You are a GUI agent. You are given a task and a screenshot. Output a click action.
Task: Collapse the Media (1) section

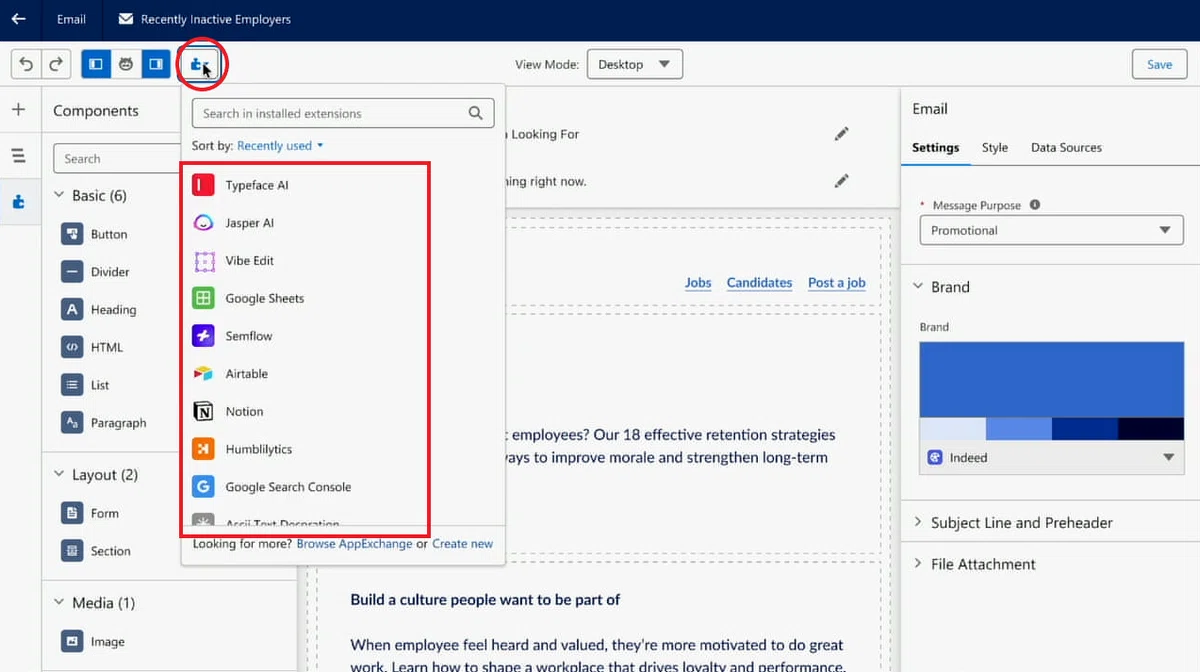pyautogui.click(x=58, y=603)
